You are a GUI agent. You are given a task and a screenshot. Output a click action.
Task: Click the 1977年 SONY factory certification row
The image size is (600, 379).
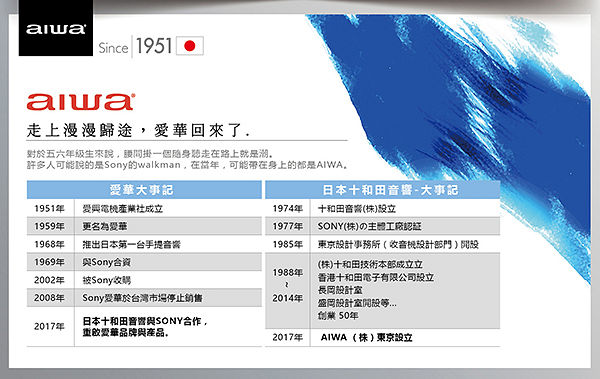[383, 226]
